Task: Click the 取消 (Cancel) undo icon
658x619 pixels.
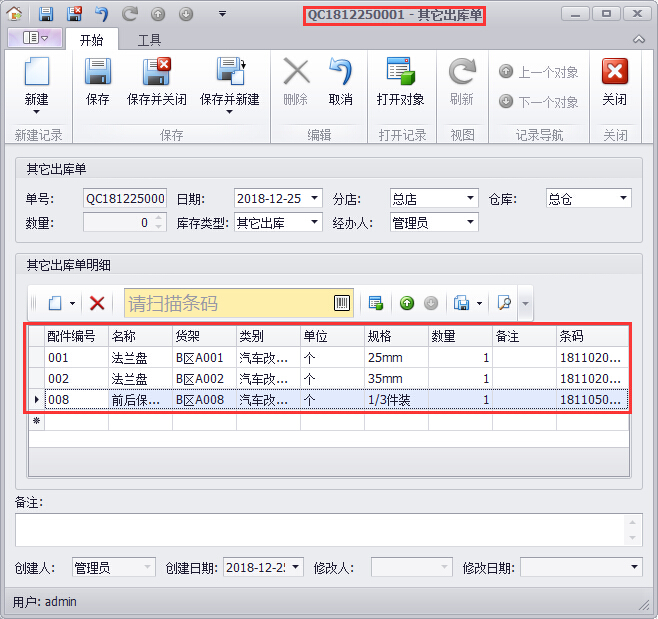Action: click(340, 74)
